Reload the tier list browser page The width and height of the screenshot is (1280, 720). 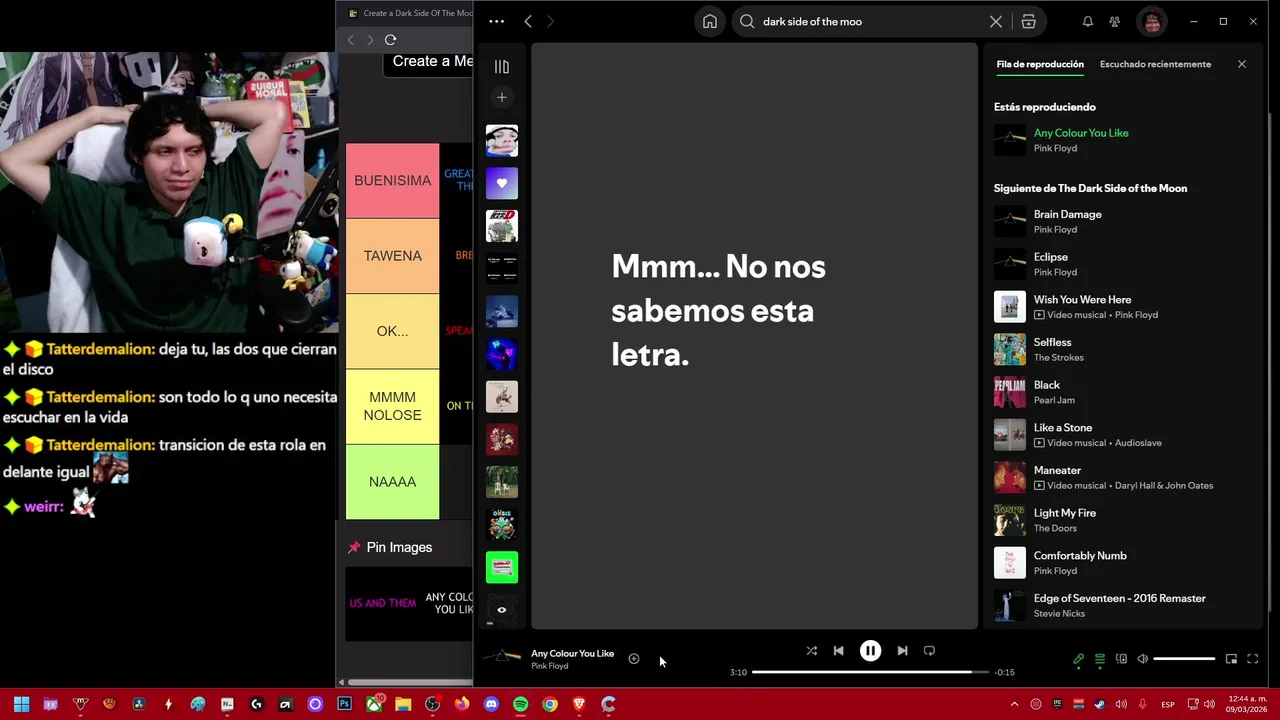tap(390, 39)
